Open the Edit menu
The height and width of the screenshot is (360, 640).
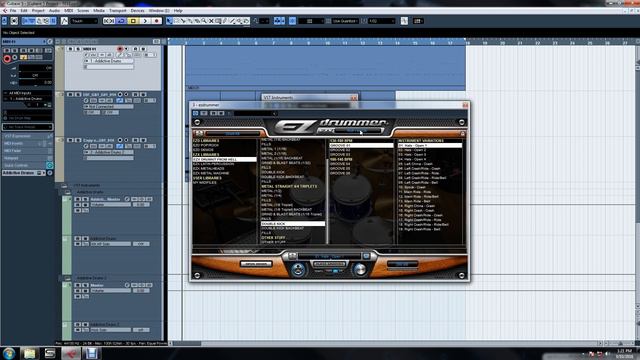[24, 11]
